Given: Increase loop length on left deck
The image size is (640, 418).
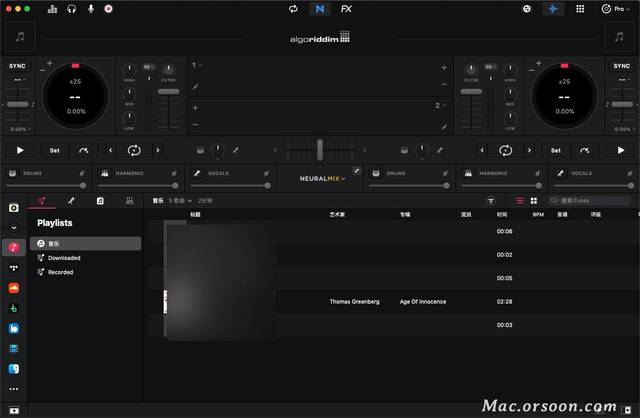Looking at the screenshot, I should coord(158,150).
